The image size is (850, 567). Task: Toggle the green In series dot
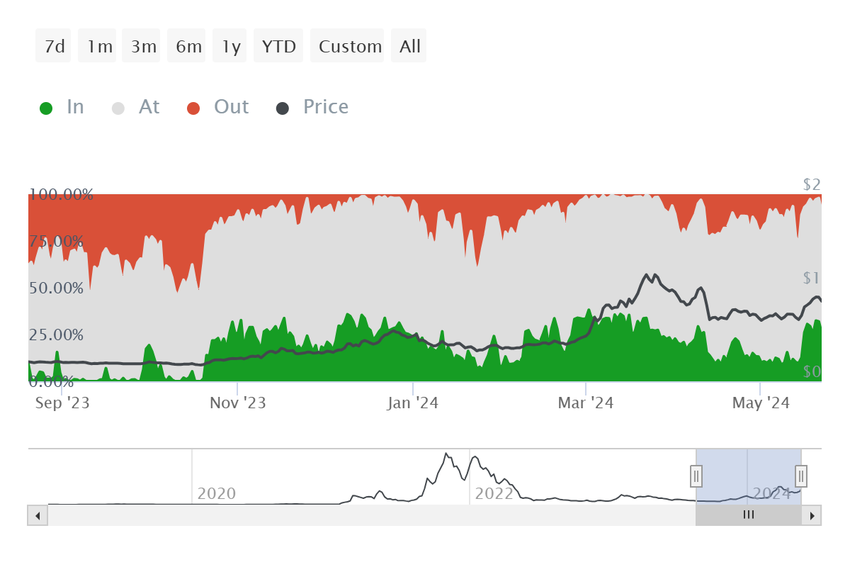point(46,108)
